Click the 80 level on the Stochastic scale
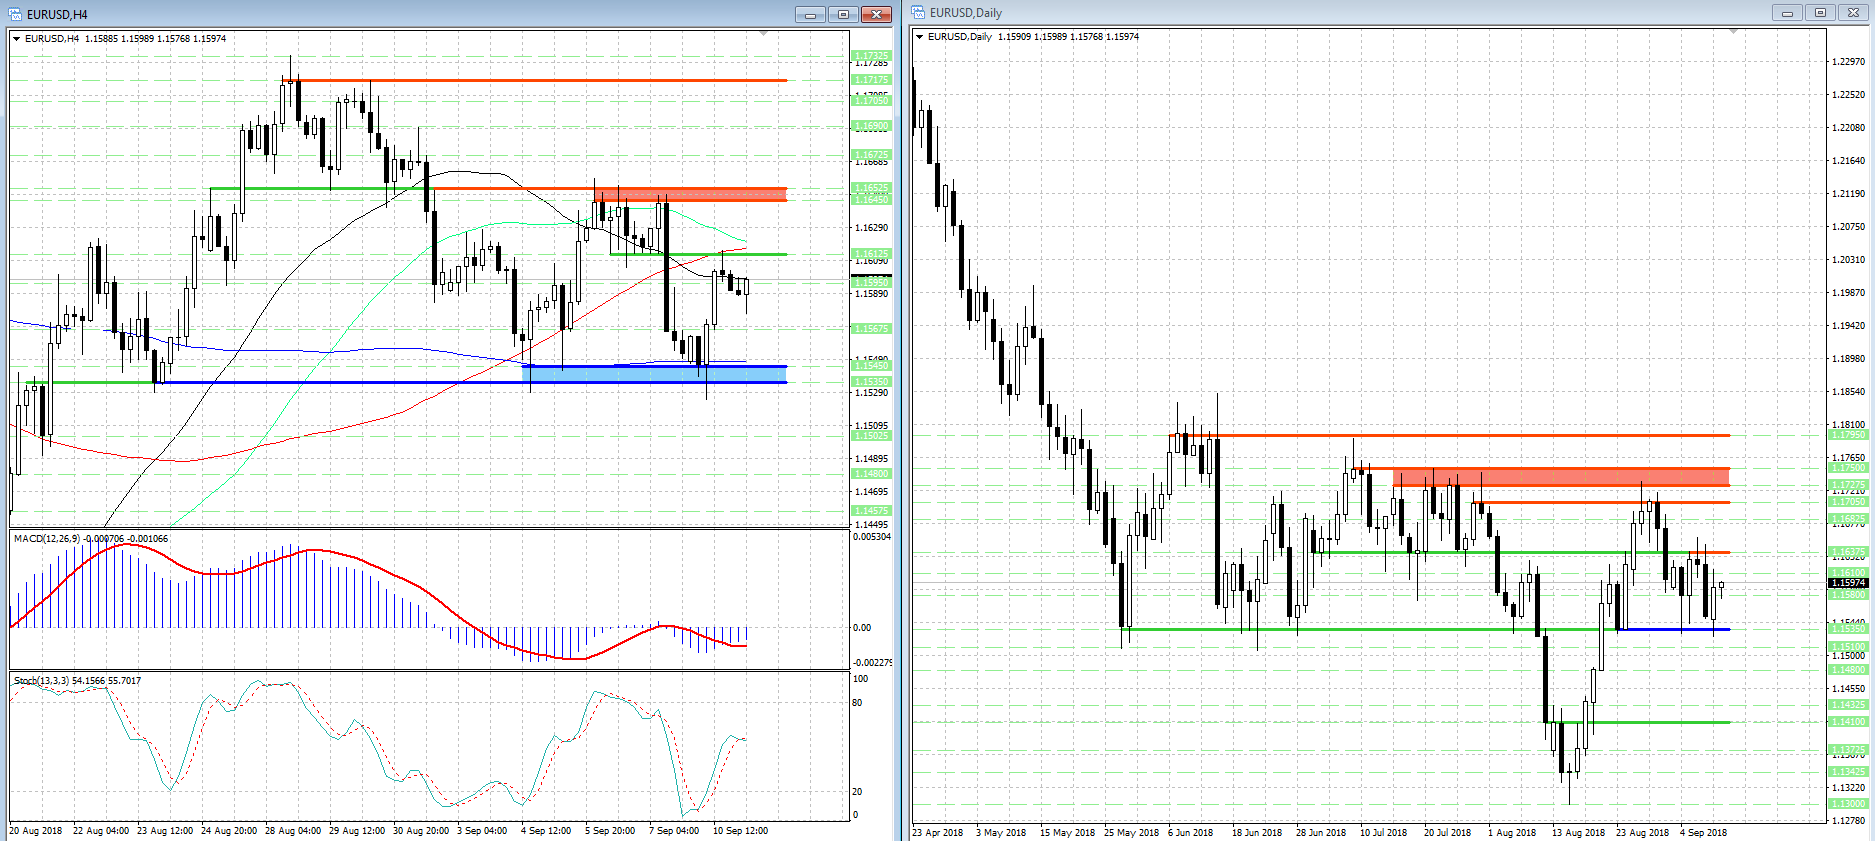The height and width of the screenshot is (841, 1875). (857, 703)
